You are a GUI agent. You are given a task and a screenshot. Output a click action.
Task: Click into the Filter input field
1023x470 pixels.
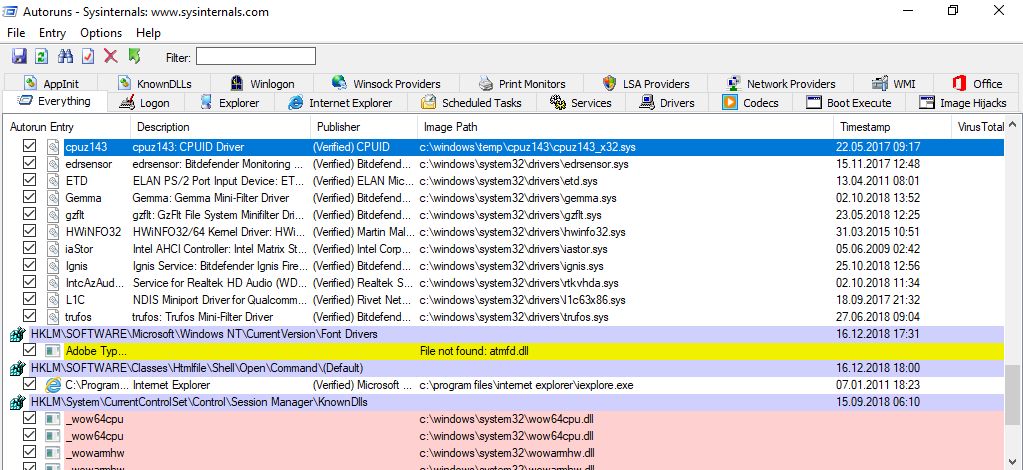pyautogui.click(x=256, y=57)
